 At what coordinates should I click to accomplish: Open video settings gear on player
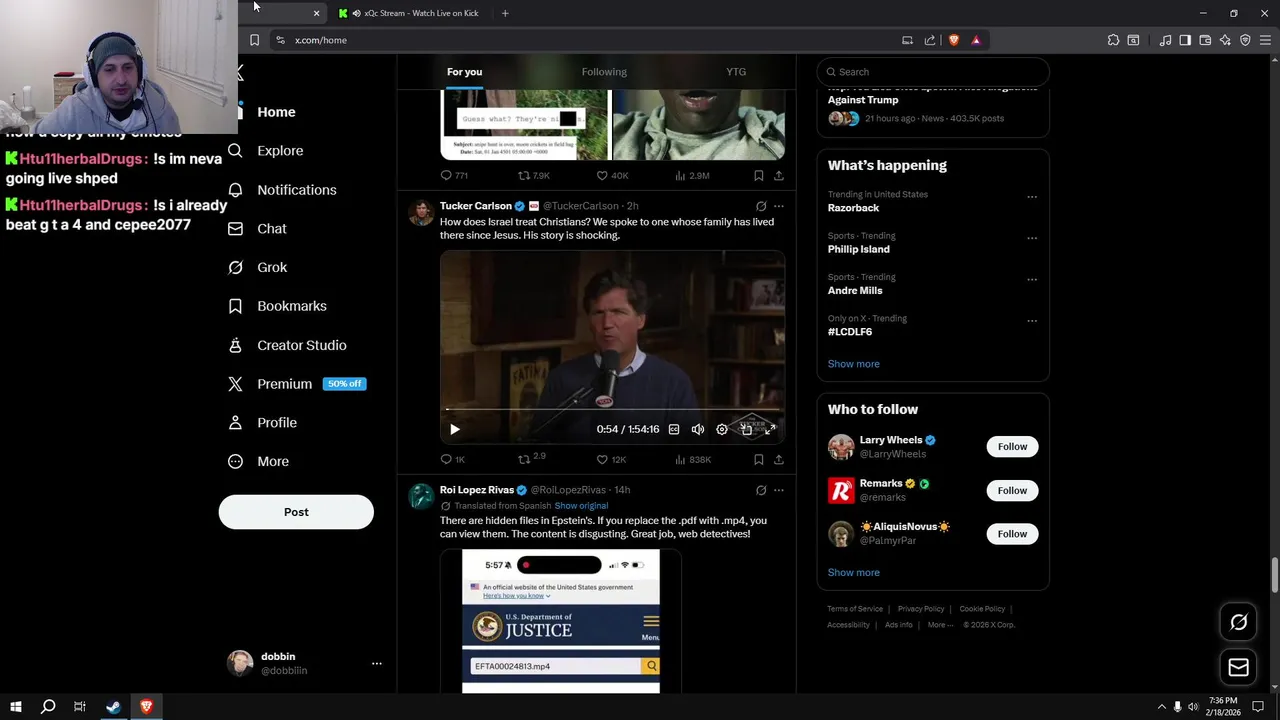pyautogui.click(x=722, y=429)
